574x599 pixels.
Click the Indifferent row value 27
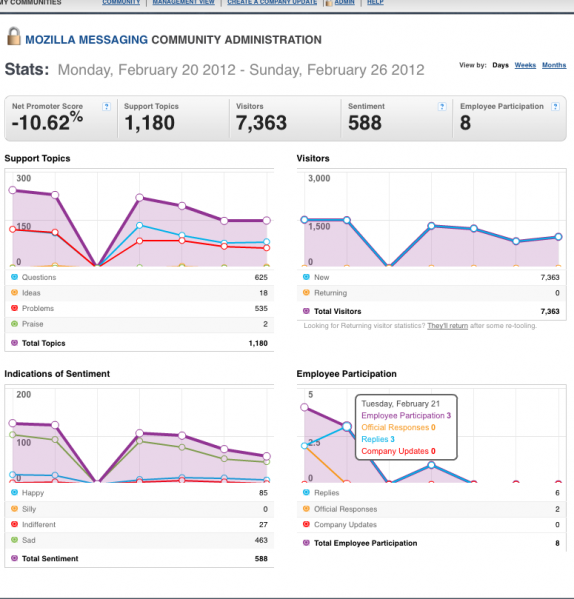point(264,525)
